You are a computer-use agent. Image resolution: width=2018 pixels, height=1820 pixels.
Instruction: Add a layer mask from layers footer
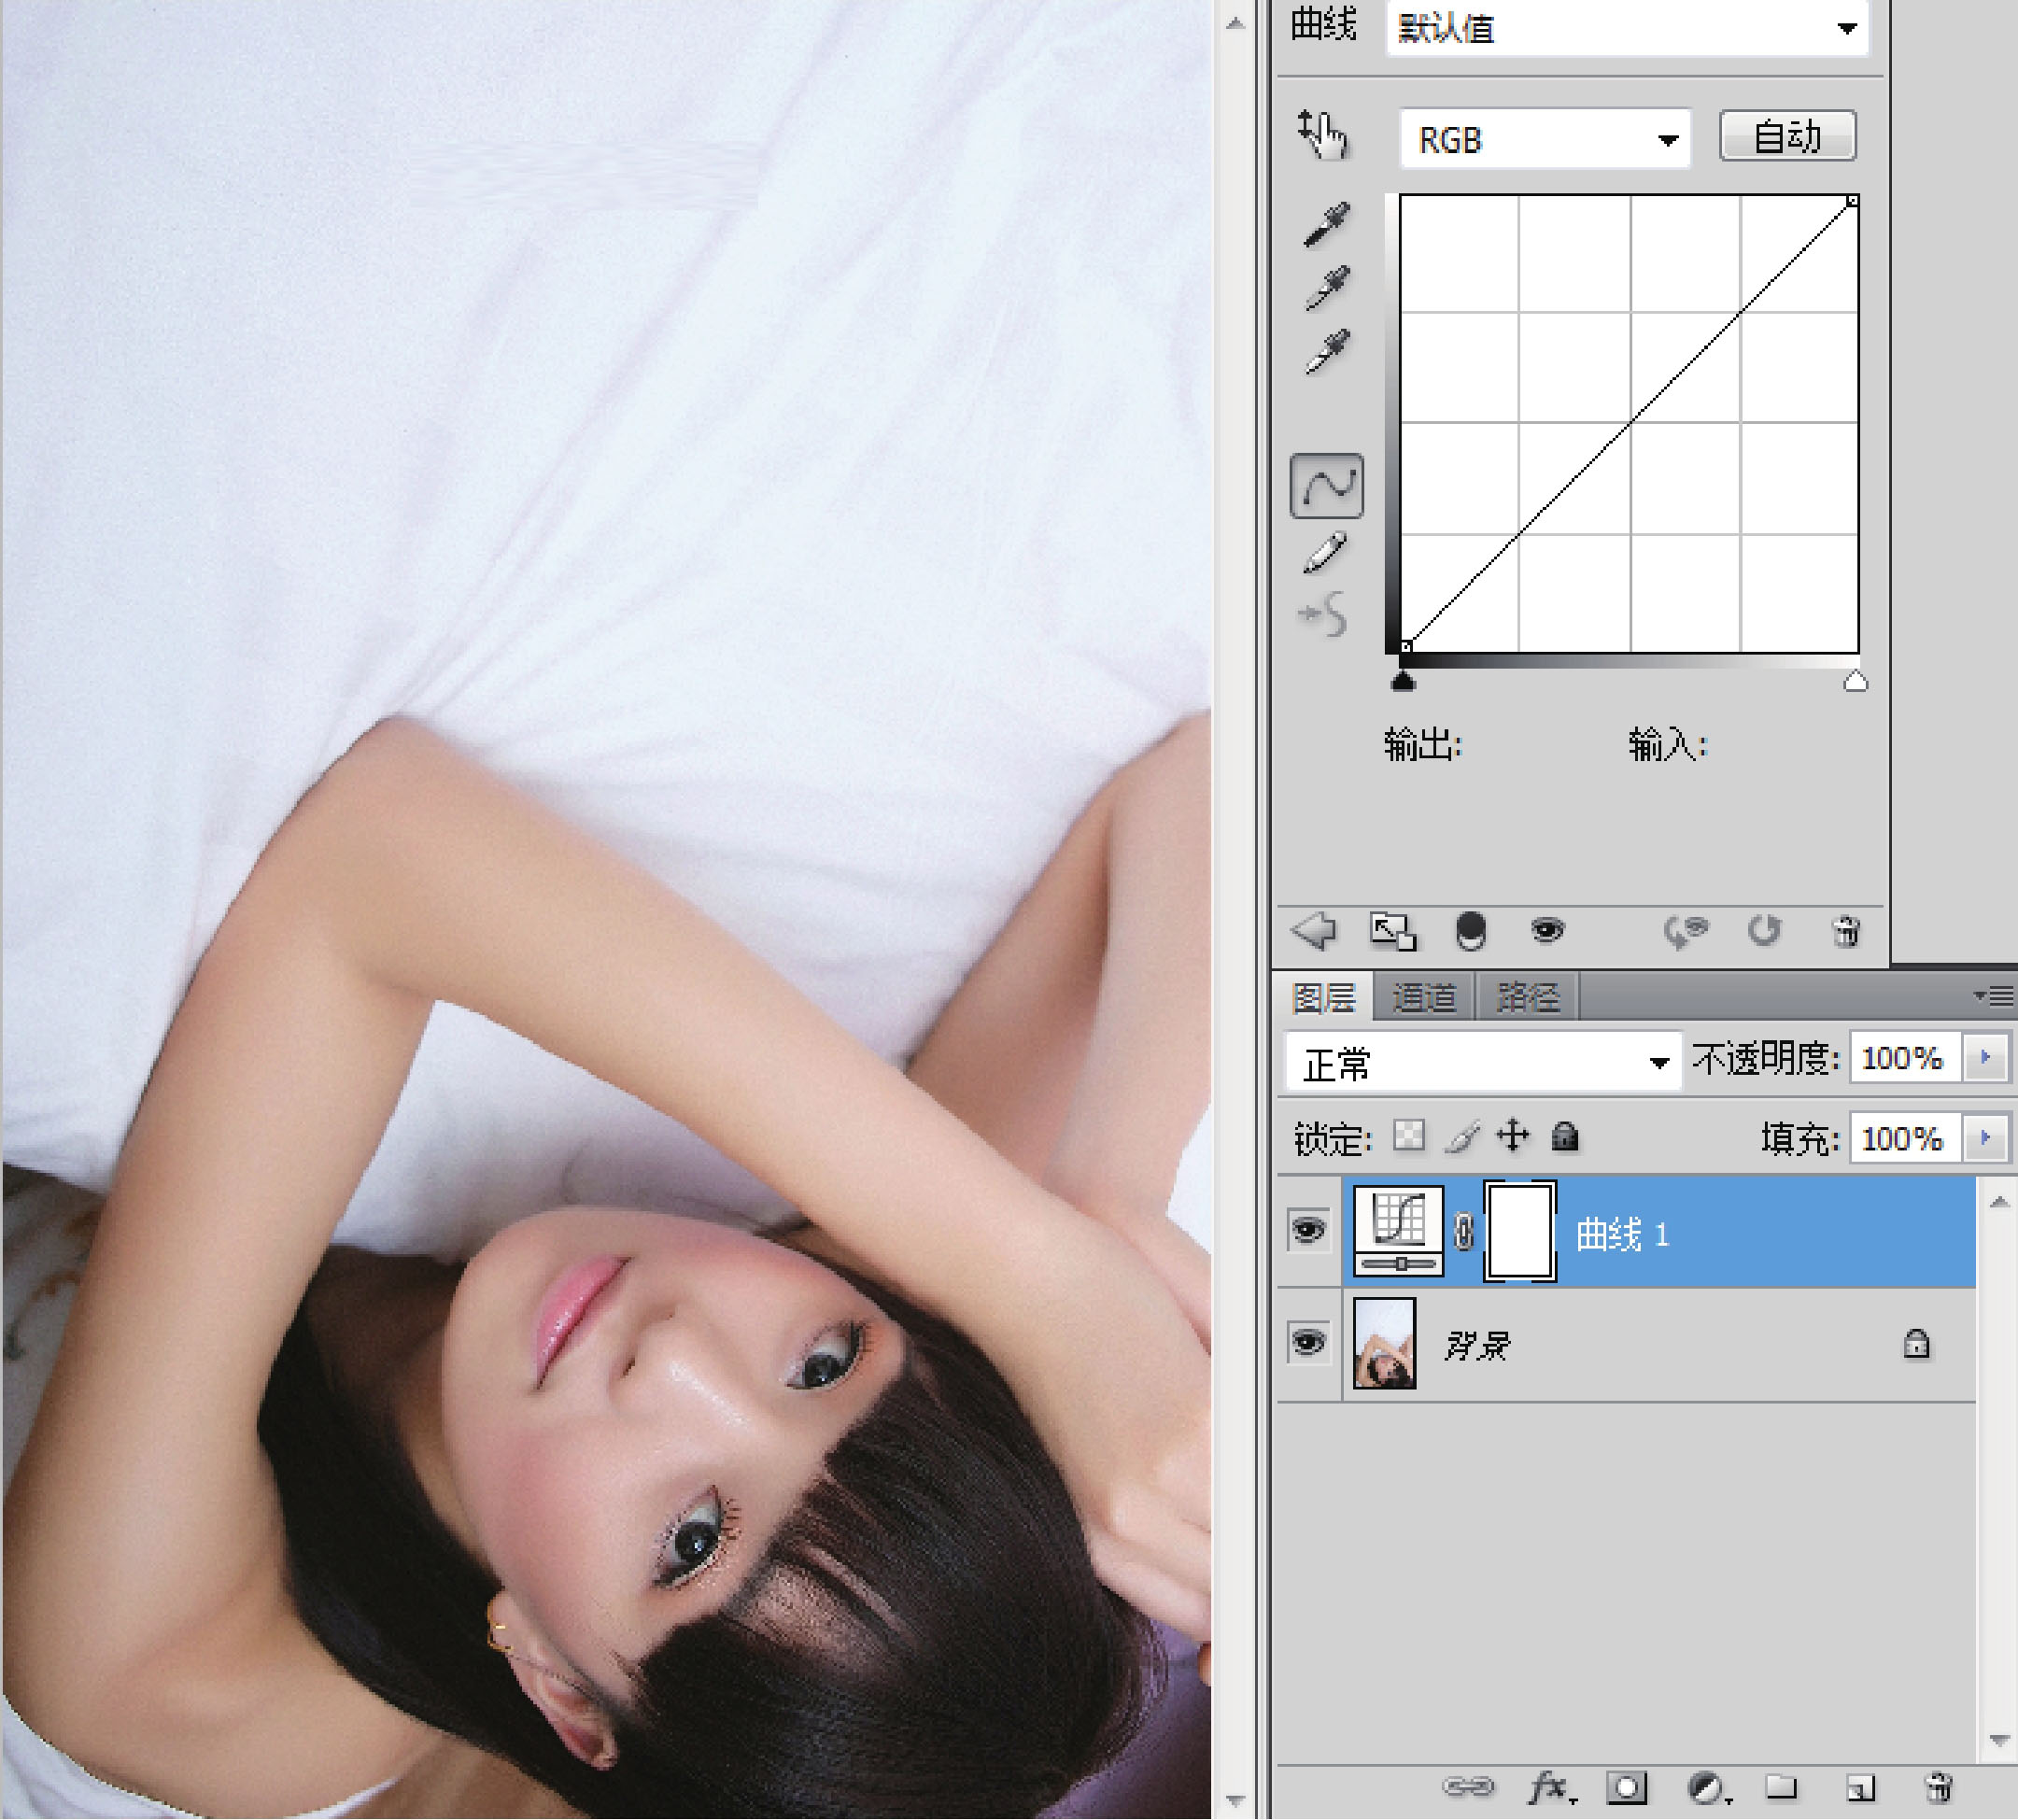pyautogui.click(x=1626, y=1786)
